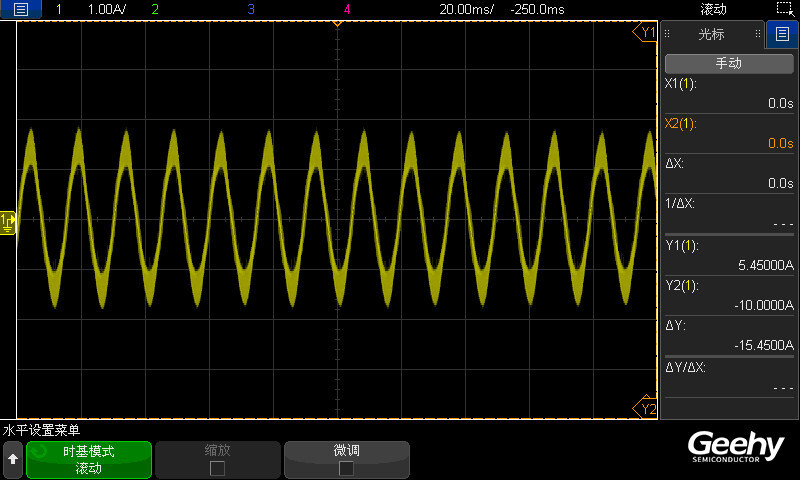Select the X2(1) cursor value field

point(729,134)
